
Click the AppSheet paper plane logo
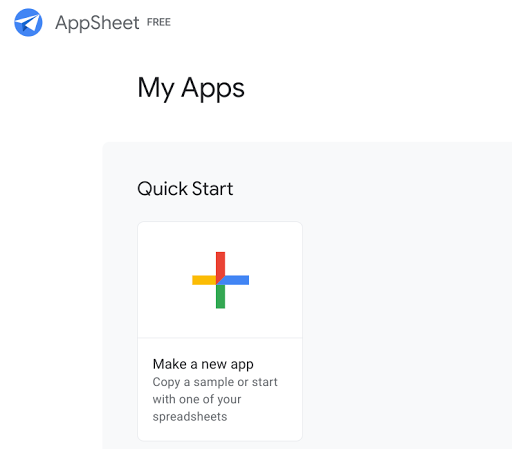coord(28,22)
